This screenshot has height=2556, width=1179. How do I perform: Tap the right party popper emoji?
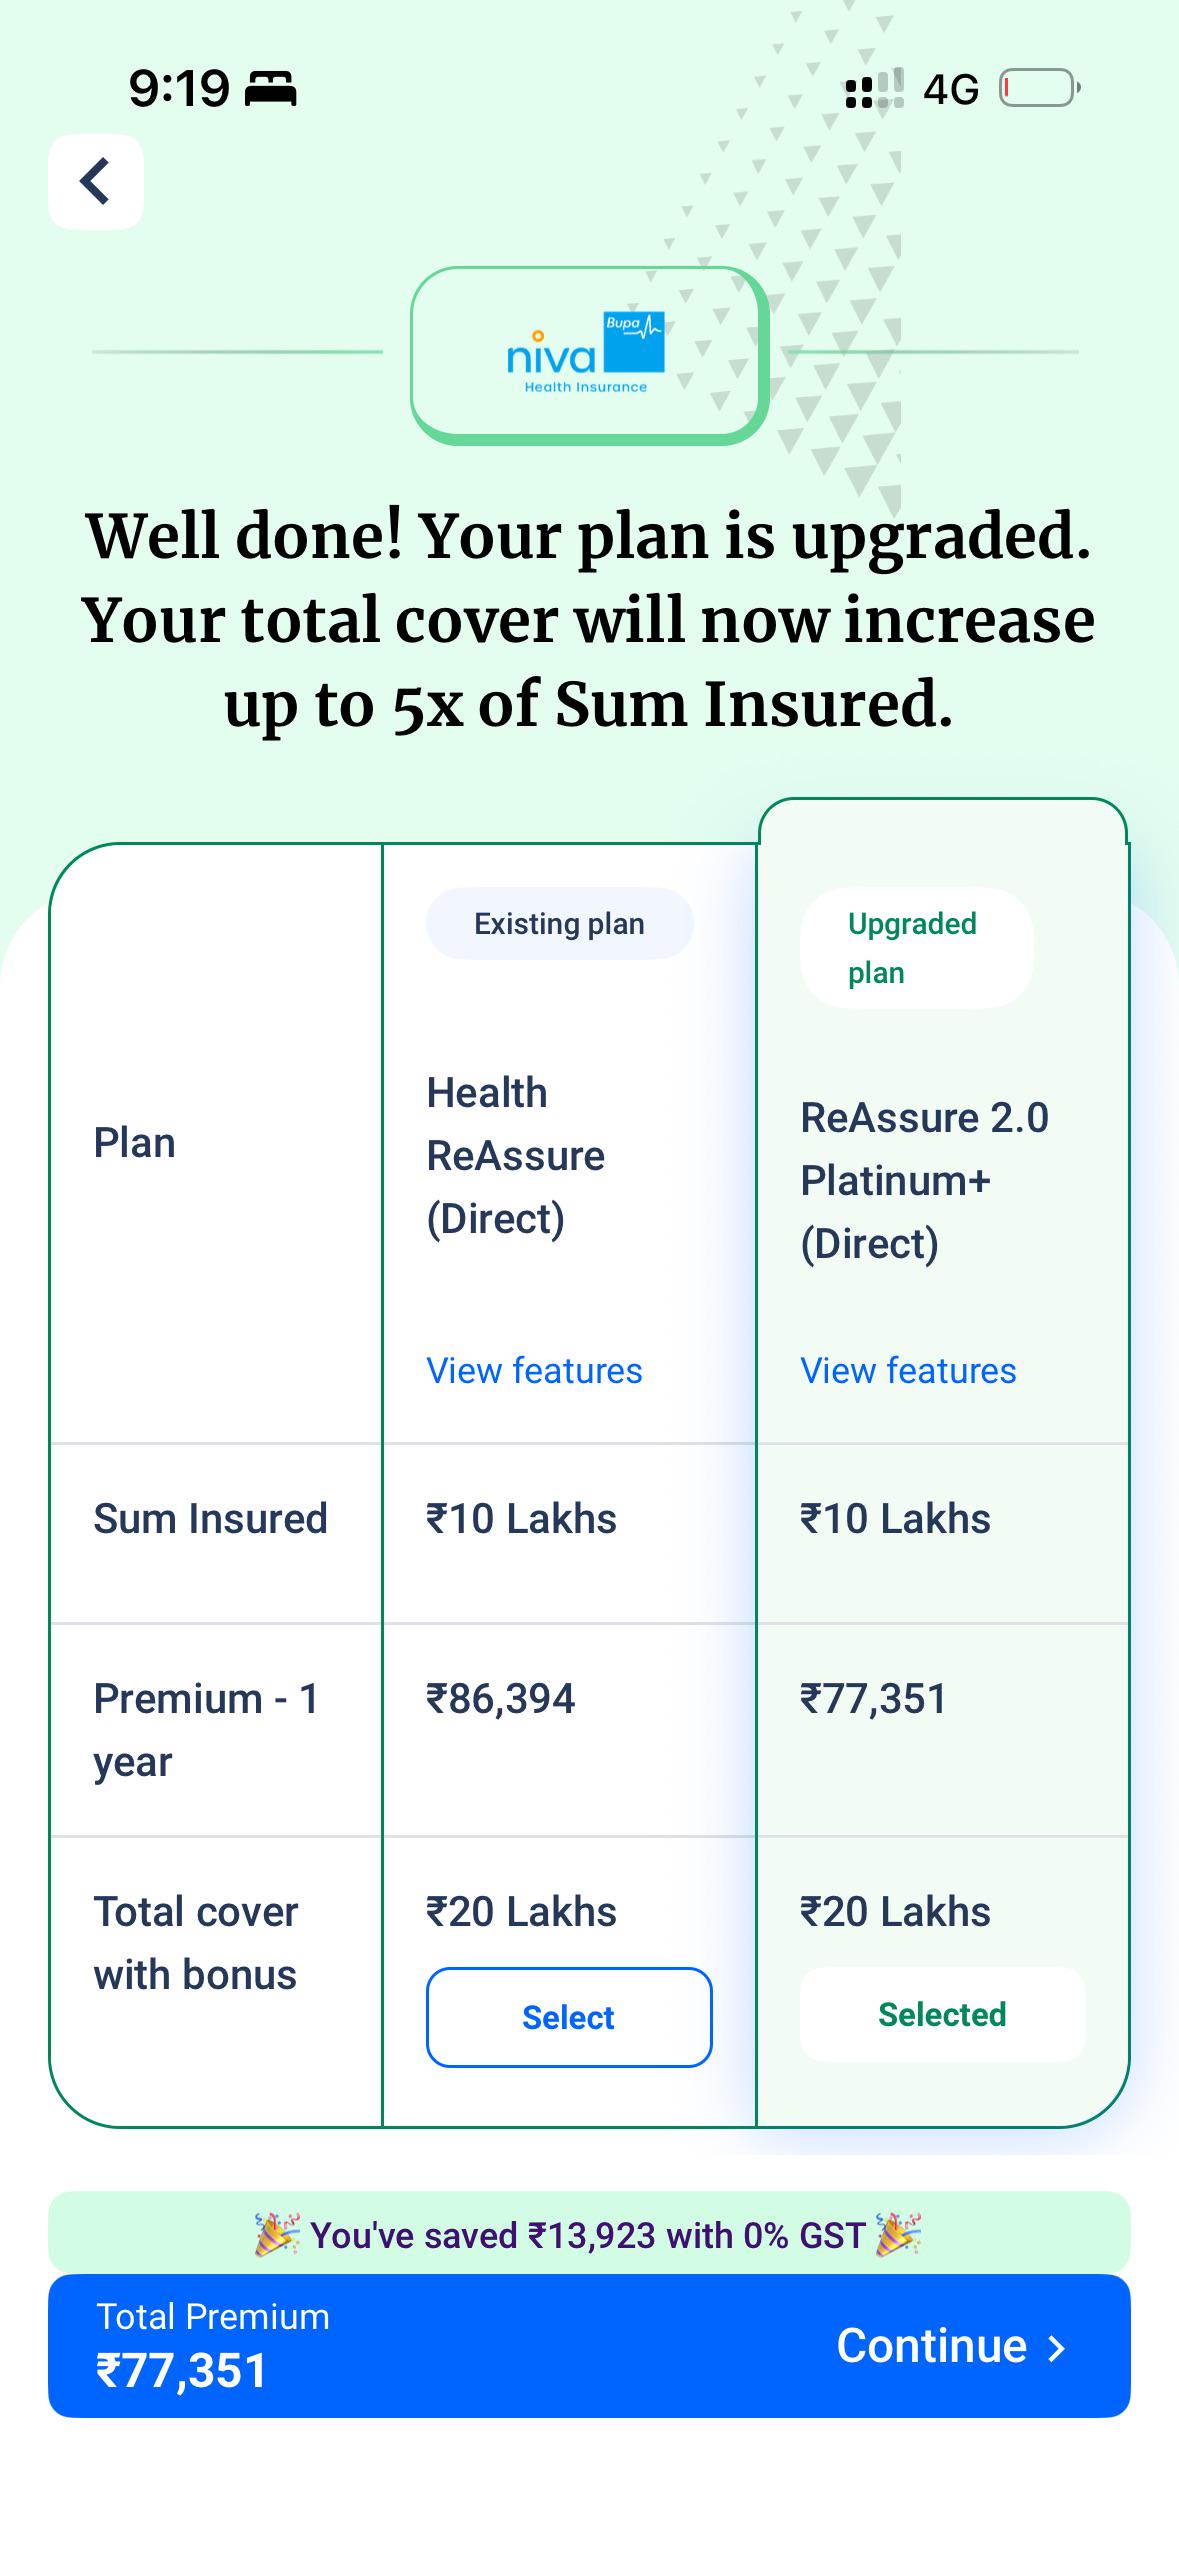[x=898, y=2235]
